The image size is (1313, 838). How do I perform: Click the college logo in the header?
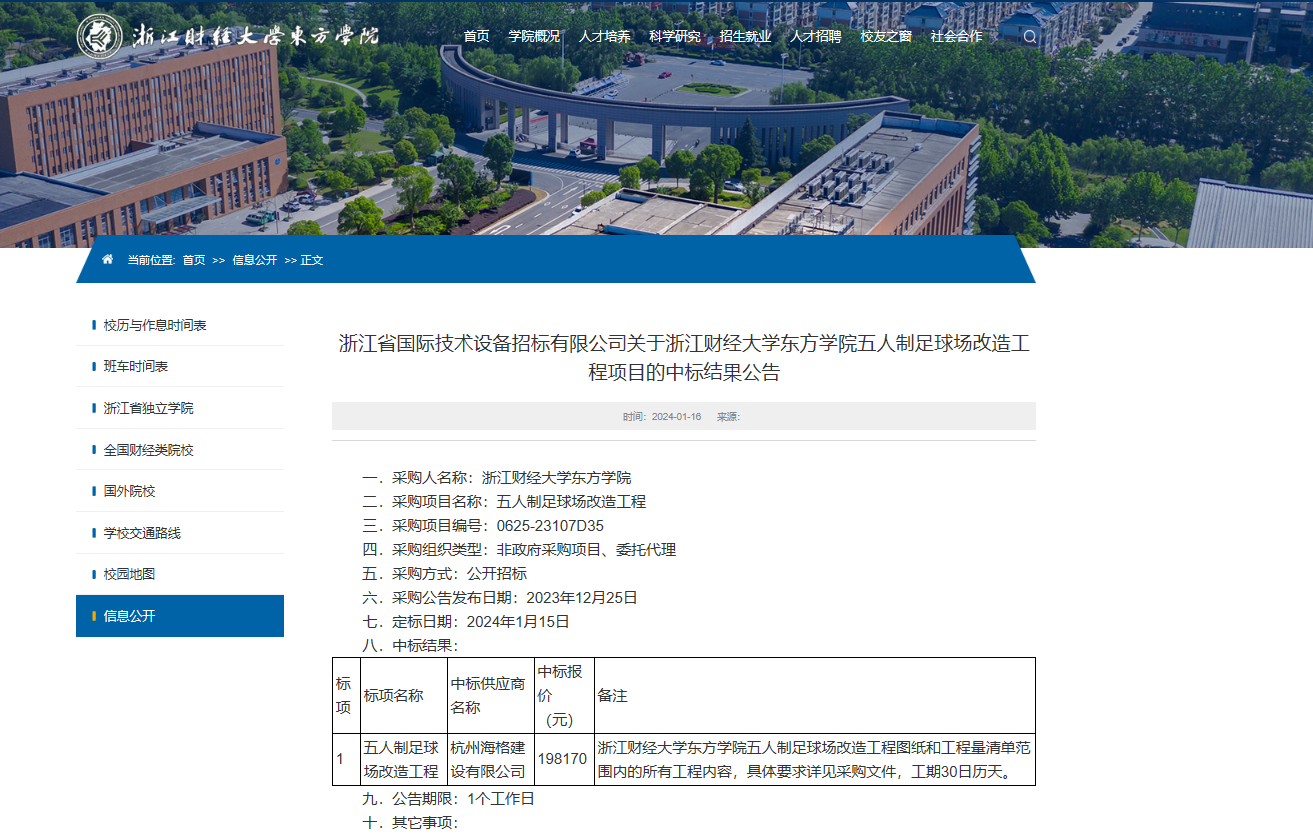point(228,36)
